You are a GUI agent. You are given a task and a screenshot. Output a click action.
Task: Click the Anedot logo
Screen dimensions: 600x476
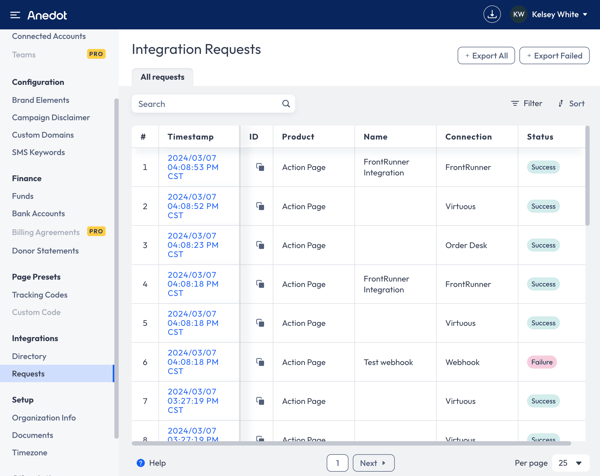(x=47, y=15)
